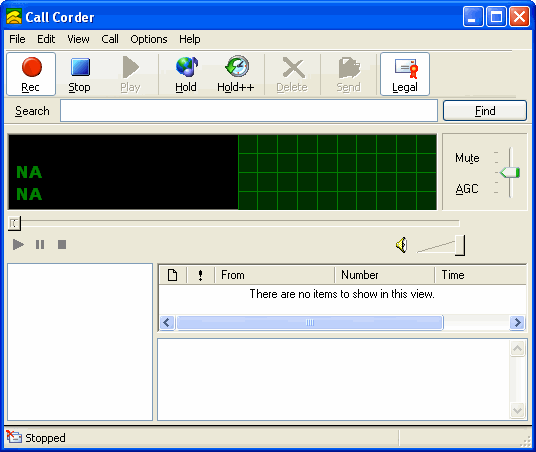This screenshot has height=452, width=536.
Task: Click the Call Corder title bar icon
Action: click(14, 17)
